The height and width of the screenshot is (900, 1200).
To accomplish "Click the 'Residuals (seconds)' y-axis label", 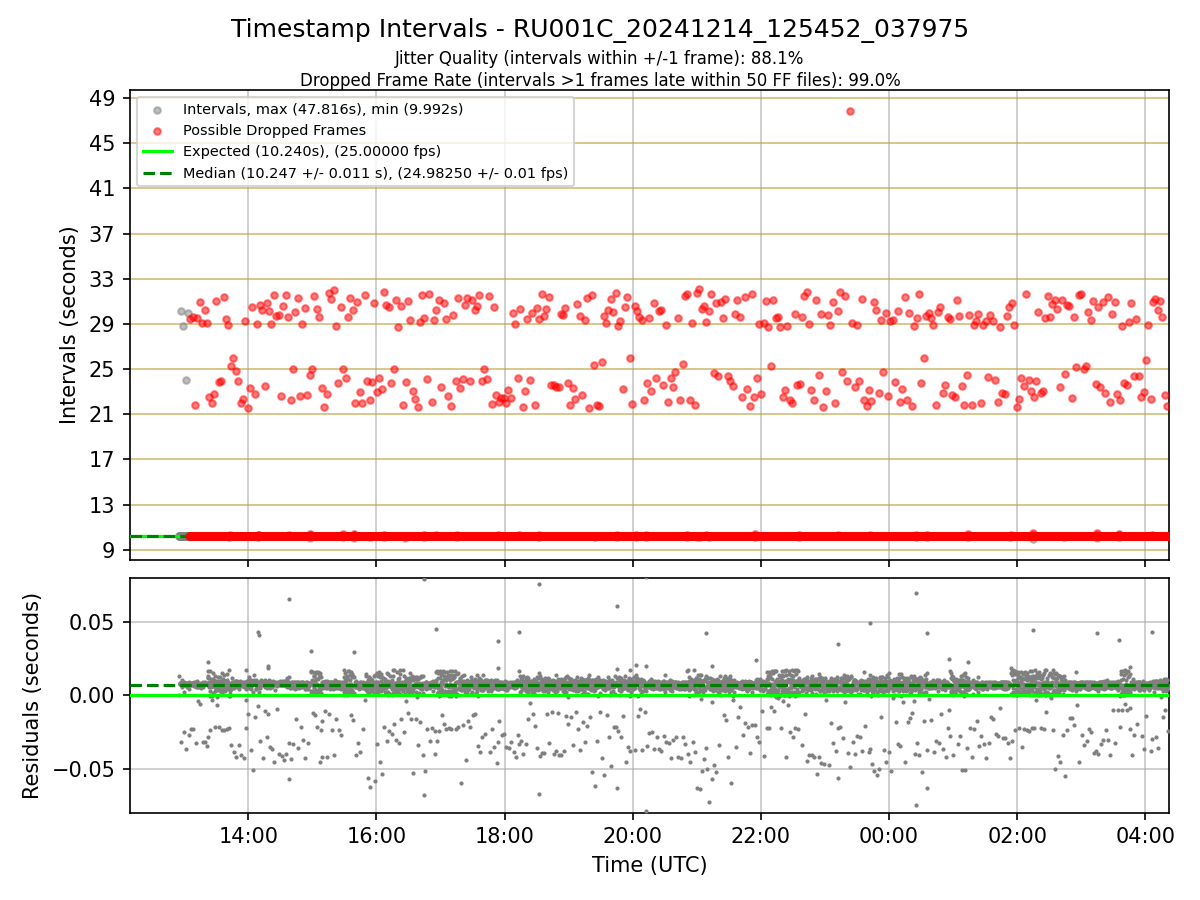I will click(32, 696).
